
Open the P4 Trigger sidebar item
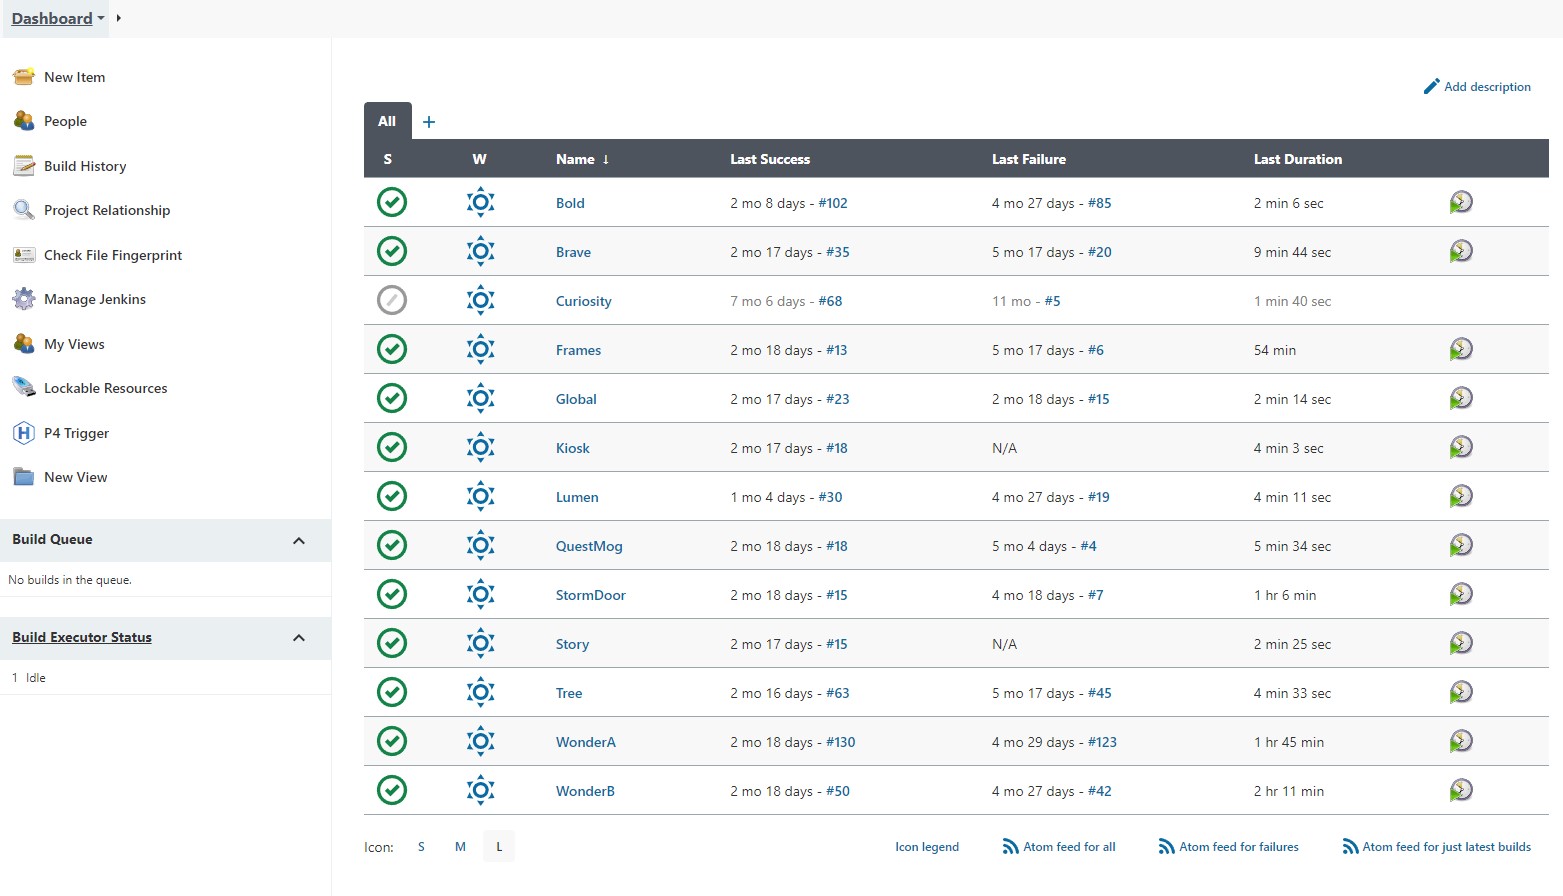(76, 433)
